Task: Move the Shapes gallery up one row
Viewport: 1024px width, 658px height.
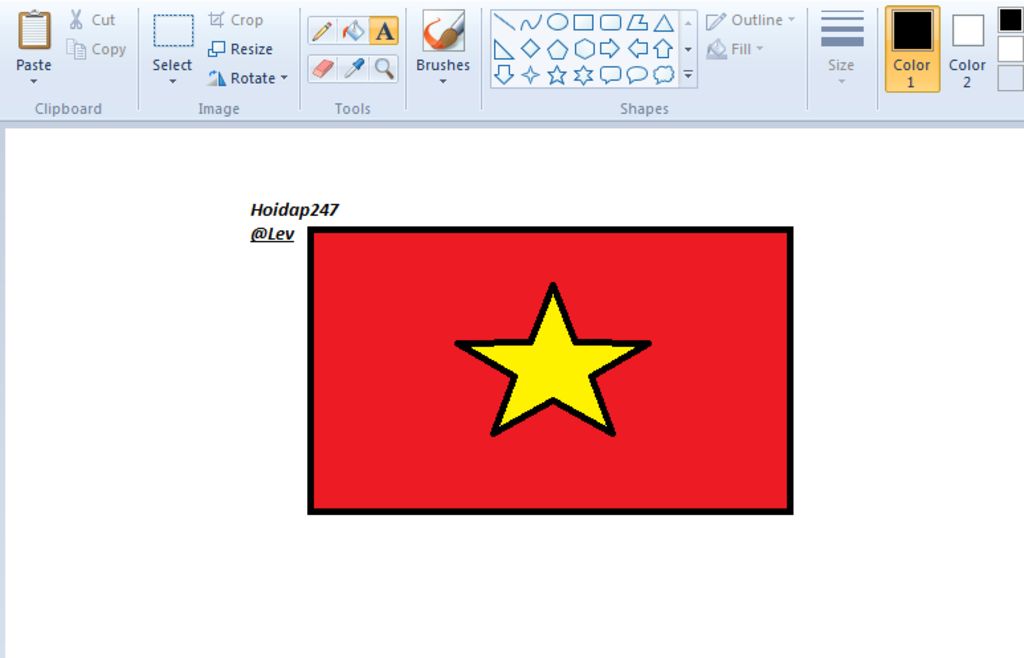Action: coord(688,23)
